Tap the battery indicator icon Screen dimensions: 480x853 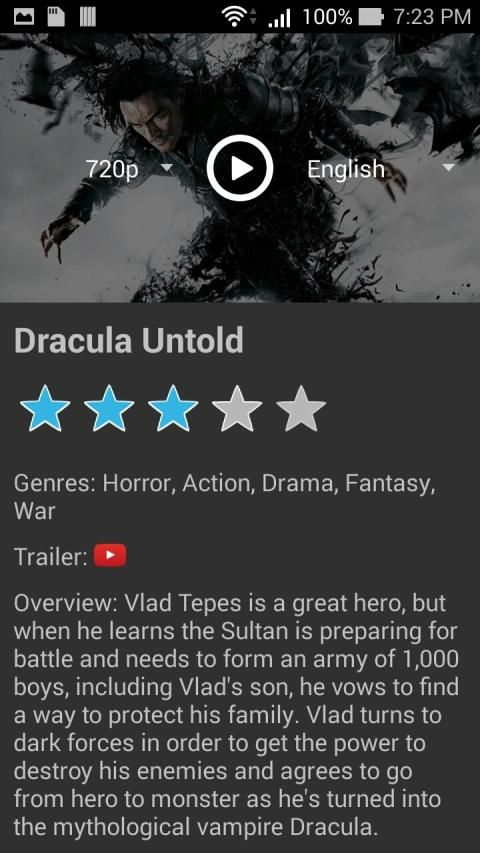(x=371, y=17)
